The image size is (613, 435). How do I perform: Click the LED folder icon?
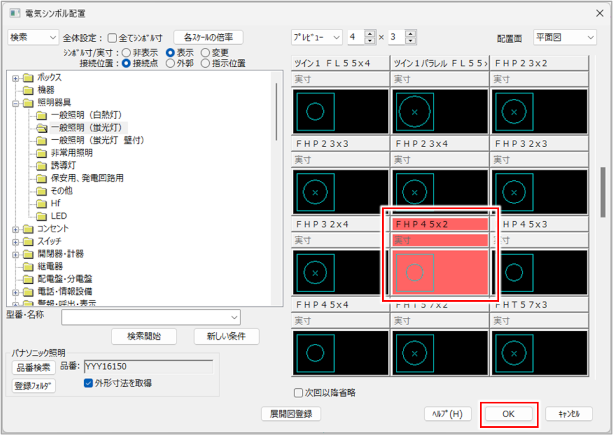42,215
